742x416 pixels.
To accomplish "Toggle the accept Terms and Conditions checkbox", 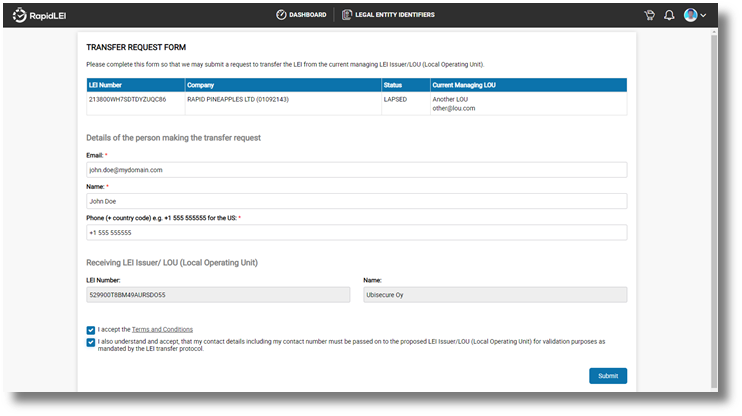I will click(x=91, y=329).
